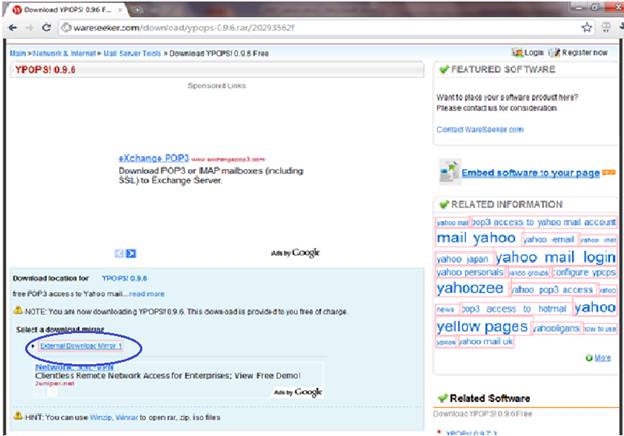
Task: Select 'pop3 access to yahoo mail account' tag
Action: tap(543, 222)
